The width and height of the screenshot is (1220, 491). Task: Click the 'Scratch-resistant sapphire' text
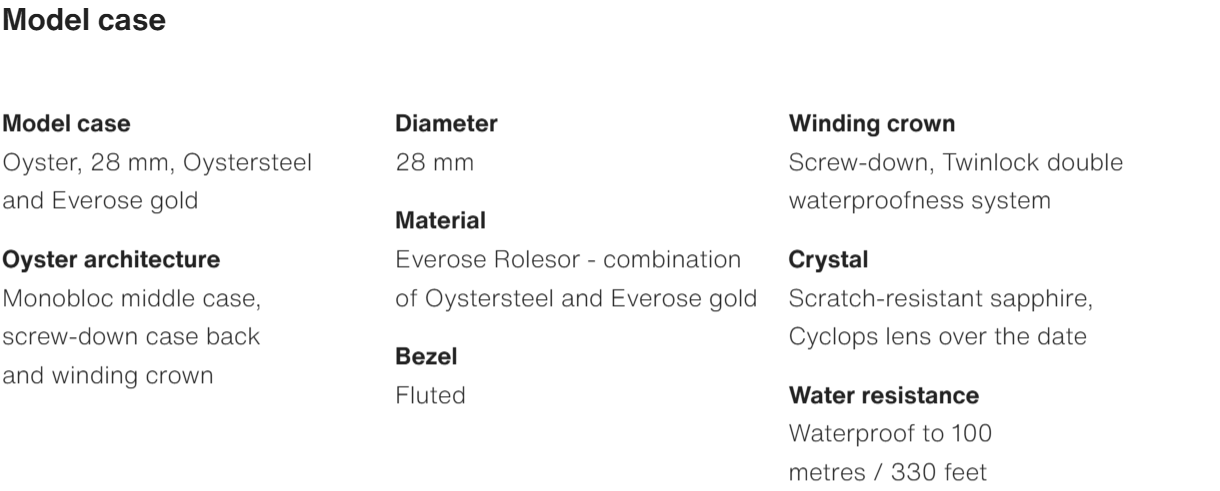[x=940, y=298]
